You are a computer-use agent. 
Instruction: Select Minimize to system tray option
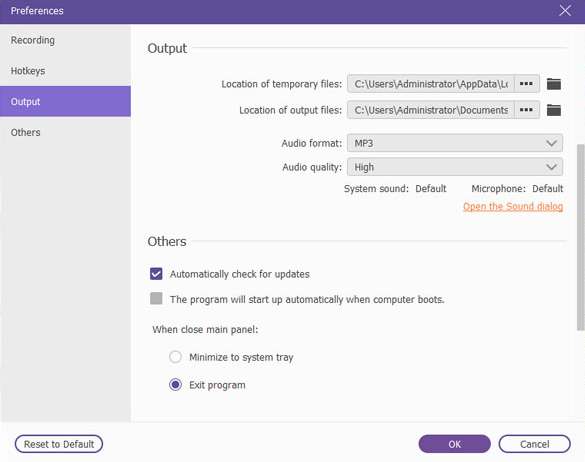(x=175, y=357)
